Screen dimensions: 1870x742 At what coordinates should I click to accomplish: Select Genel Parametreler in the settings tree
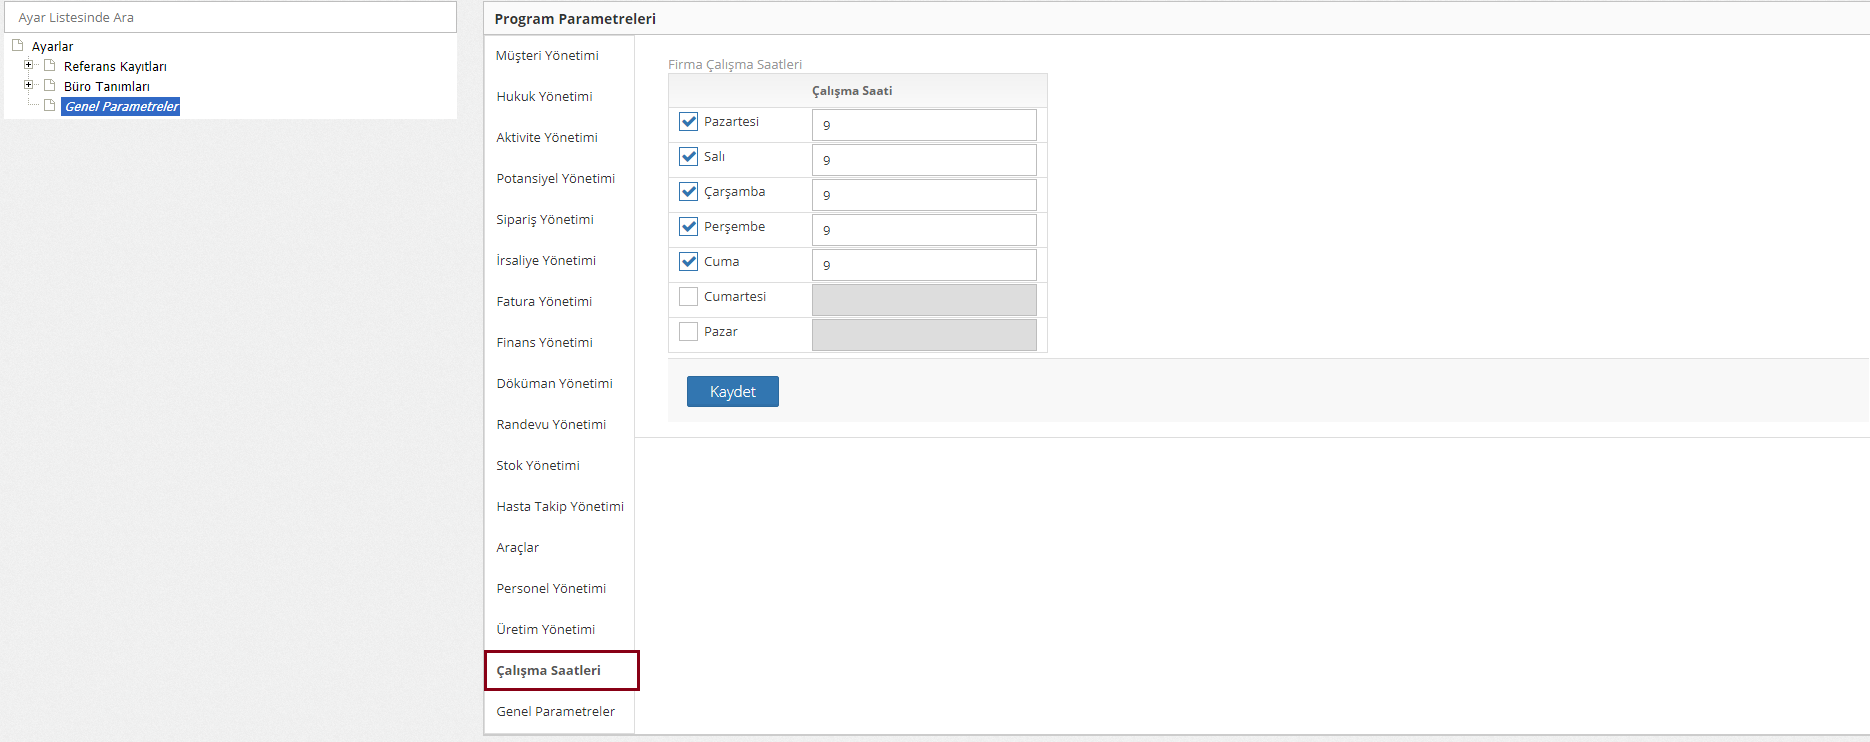tap(121, 106)
